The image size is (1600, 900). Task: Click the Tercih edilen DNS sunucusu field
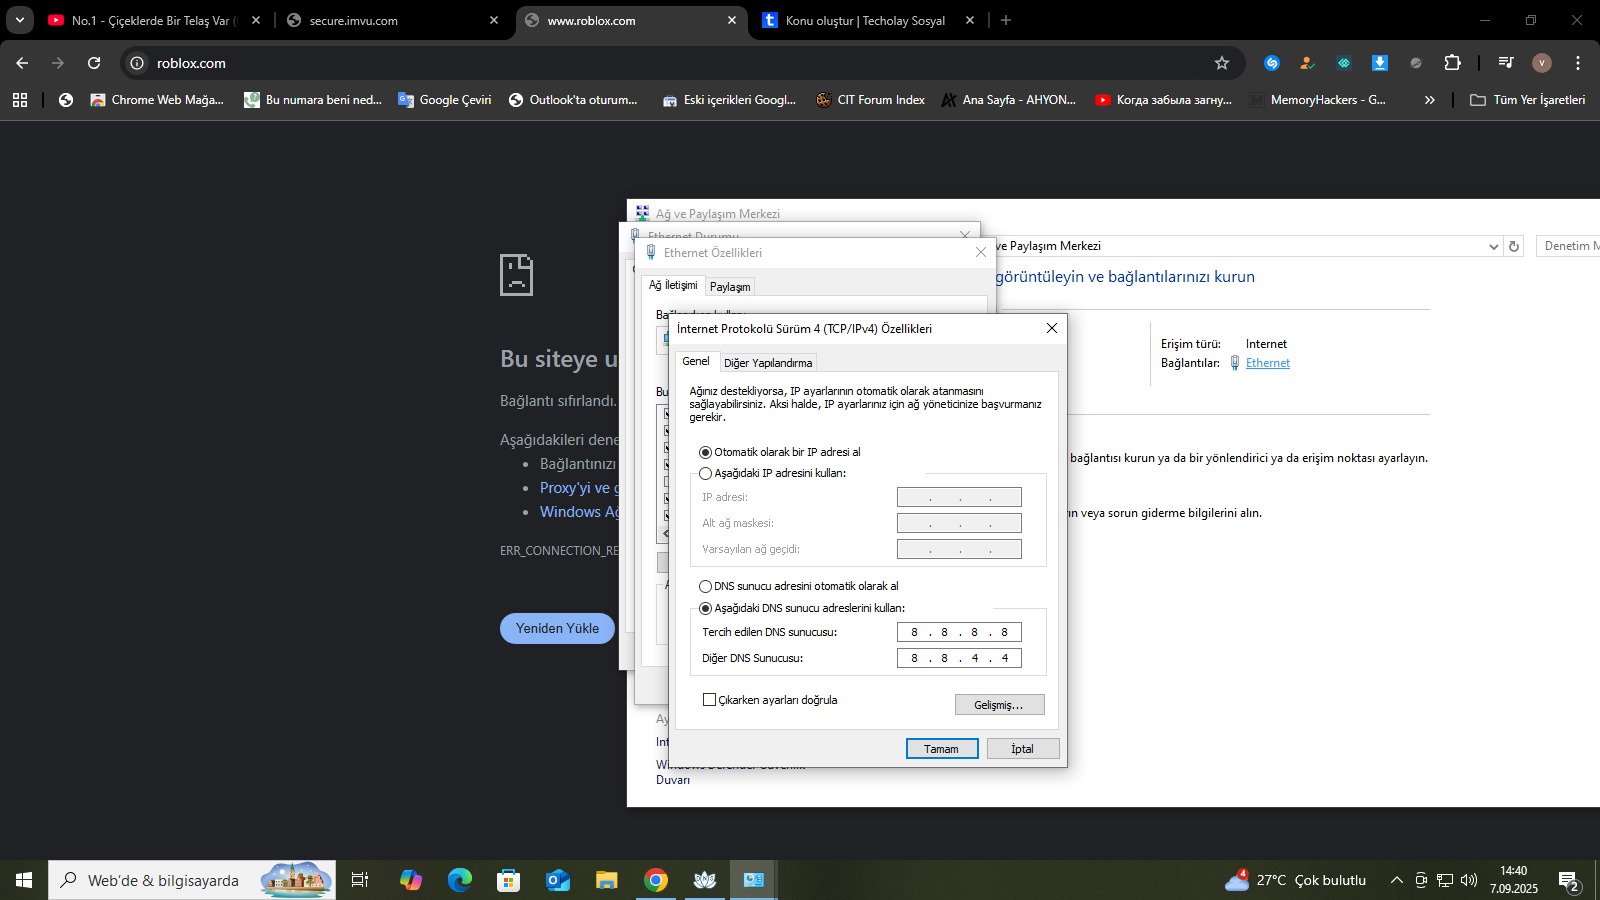pos(959,632)
